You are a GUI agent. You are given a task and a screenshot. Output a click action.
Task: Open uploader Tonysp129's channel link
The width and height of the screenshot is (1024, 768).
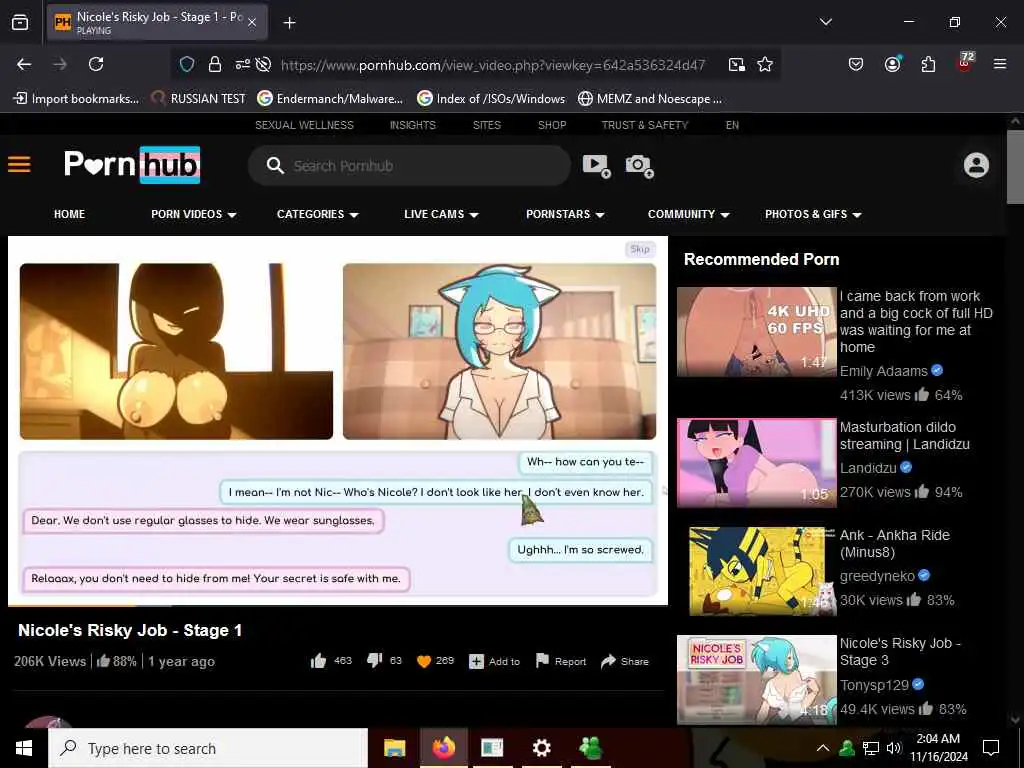pos(874,685)
